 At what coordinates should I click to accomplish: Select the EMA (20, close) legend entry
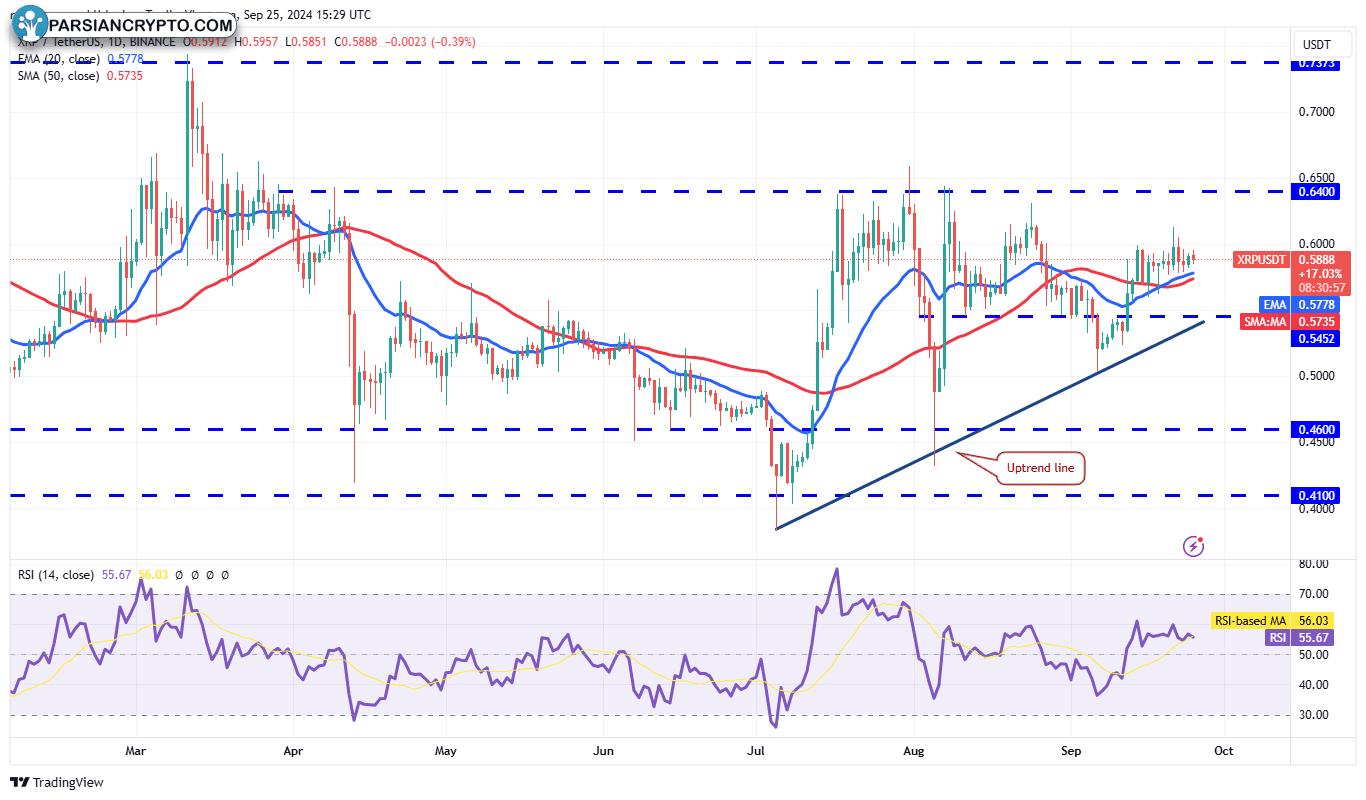pos(80,59)
